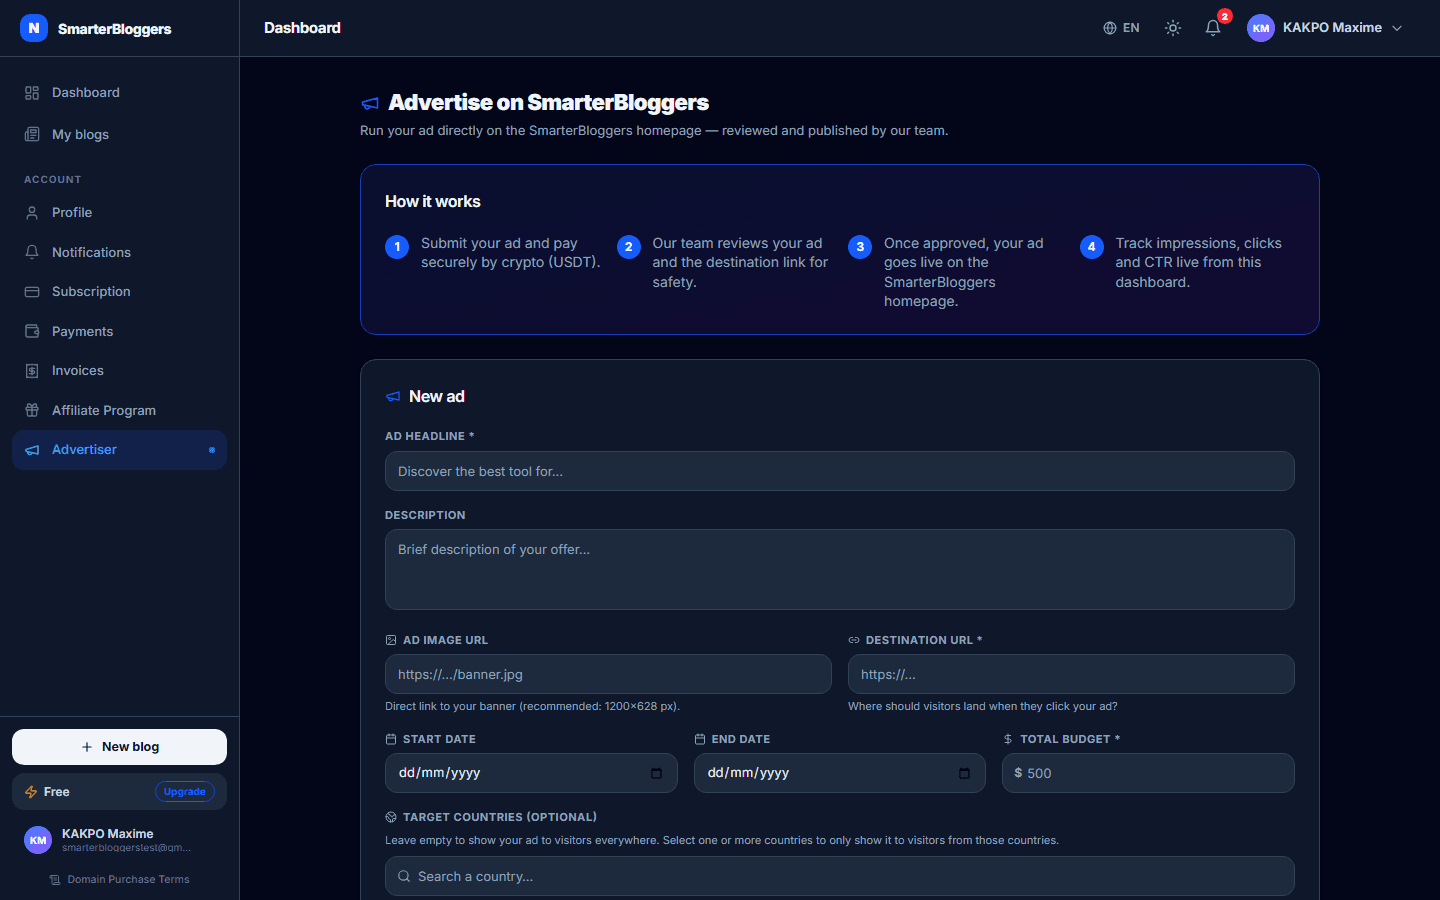Click the KM avatar in the sidebar footer
Viewport: 1440px width, 900px height.
(x=38, y=840)
